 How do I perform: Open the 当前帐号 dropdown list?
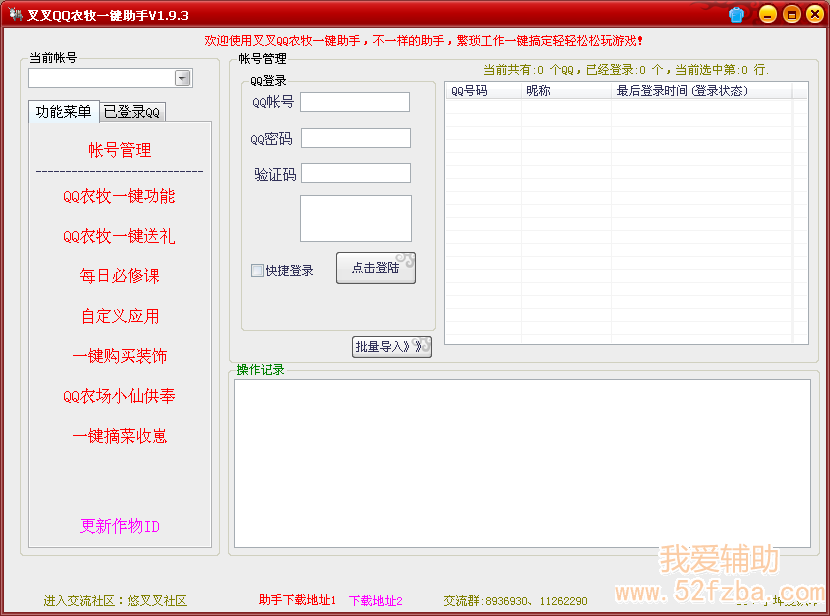click(x=182, y=78)
